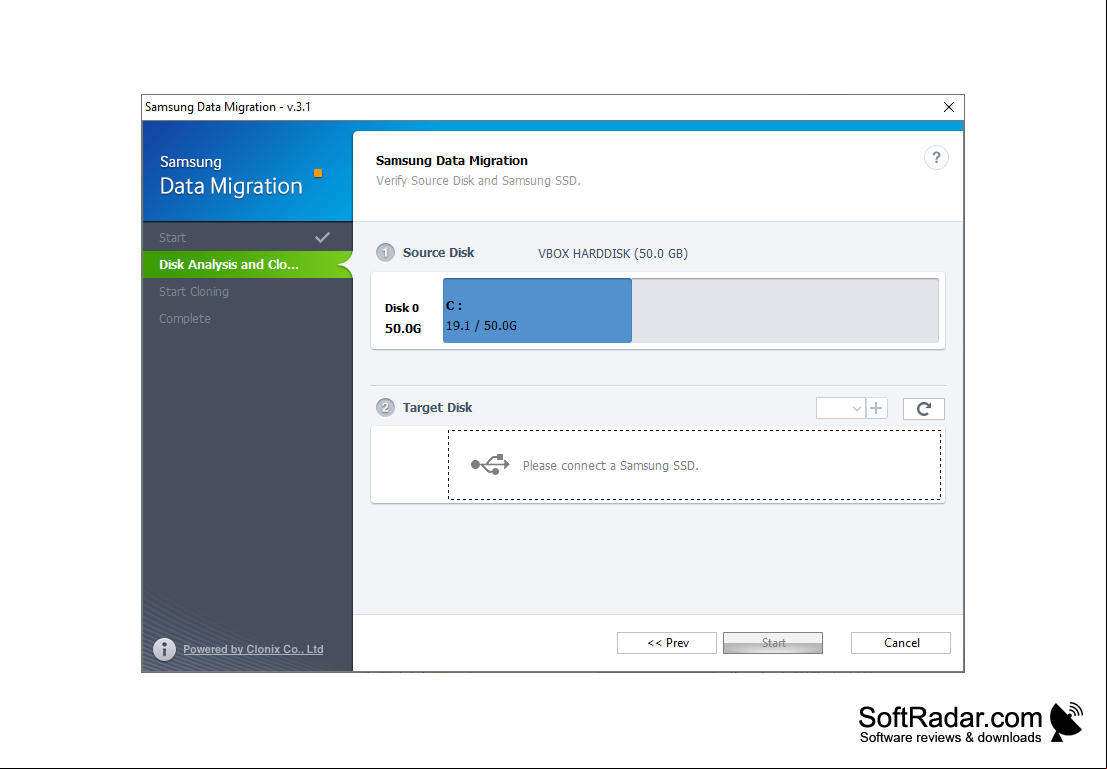
Task: Click the 'Disk 0' label
Action: pyautogui.click(x=402, y=308)
